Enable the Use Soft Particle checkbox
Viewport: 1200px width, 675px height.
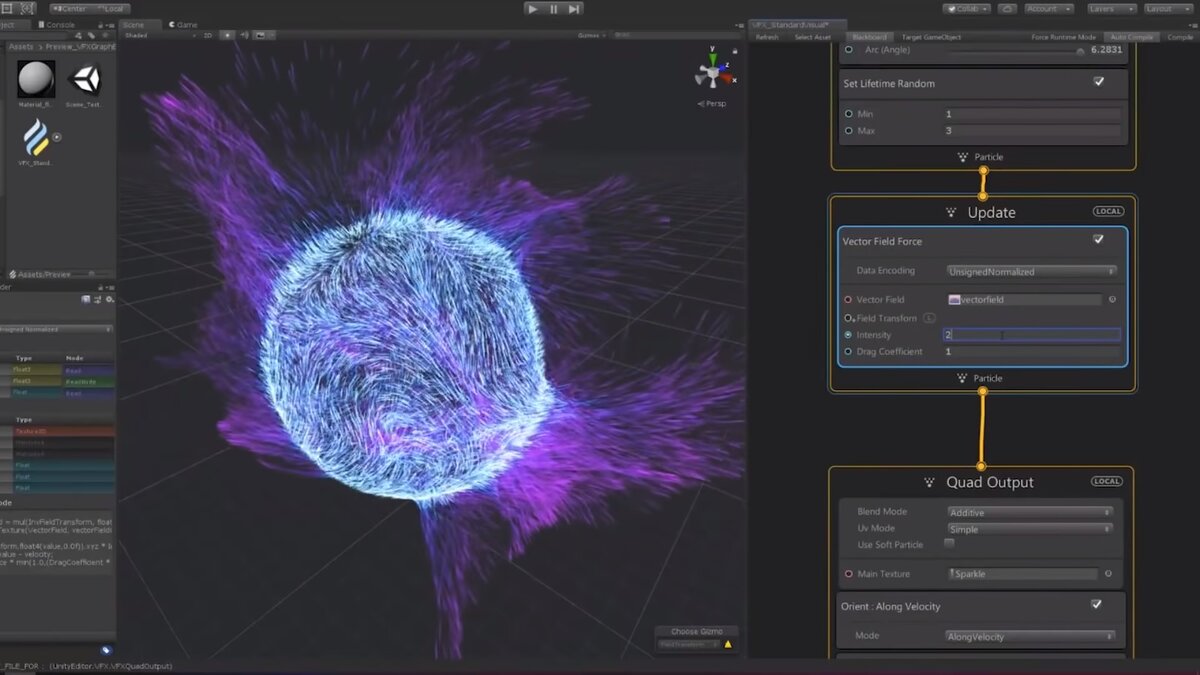click(949, 543)
